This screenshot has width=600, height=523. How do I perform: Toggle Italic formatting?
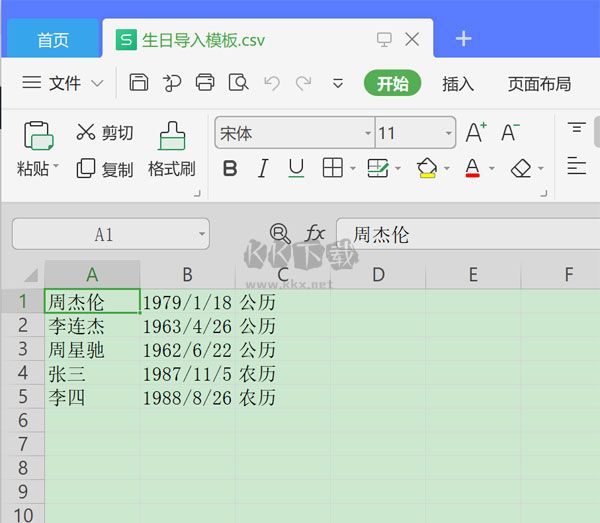(263, 168)
